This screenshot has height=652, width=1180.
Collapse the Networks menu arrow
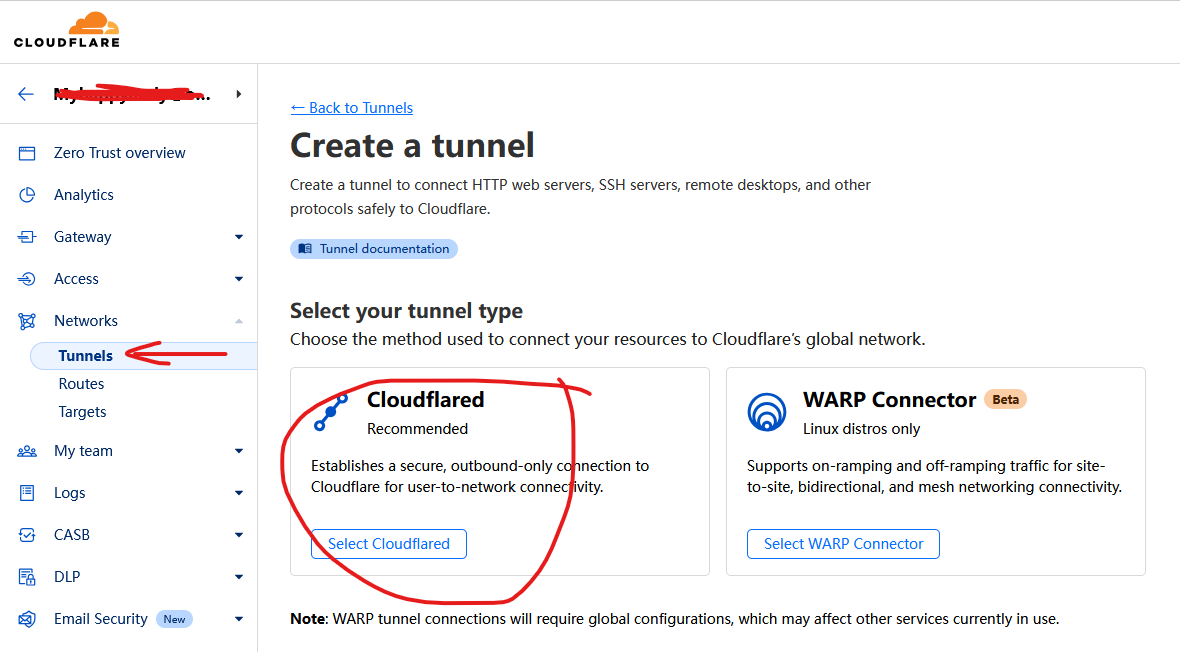click(x=239, y=321)
